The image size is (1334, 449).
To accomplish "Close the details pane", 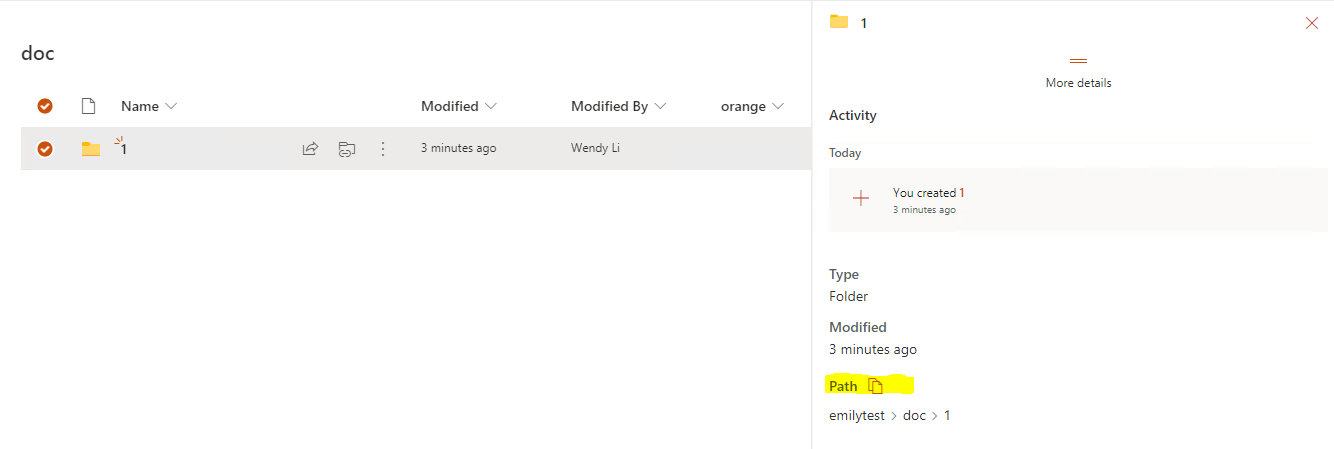I will point(1311,23).
